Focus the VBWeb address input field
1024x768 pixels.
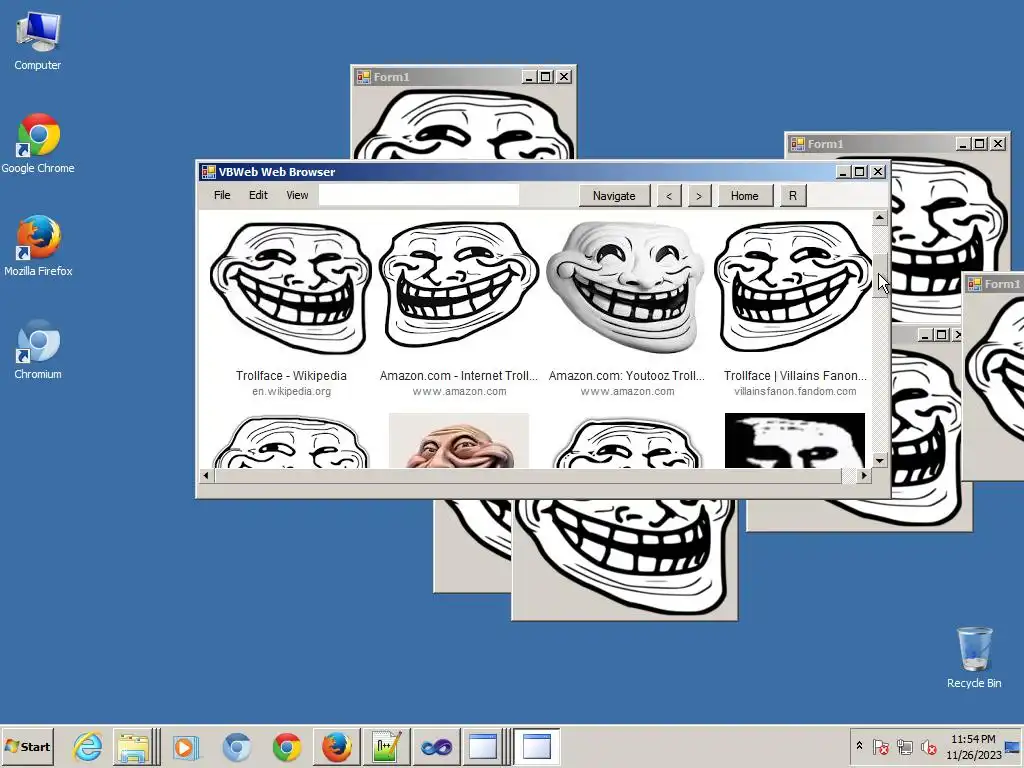[419, 195]
